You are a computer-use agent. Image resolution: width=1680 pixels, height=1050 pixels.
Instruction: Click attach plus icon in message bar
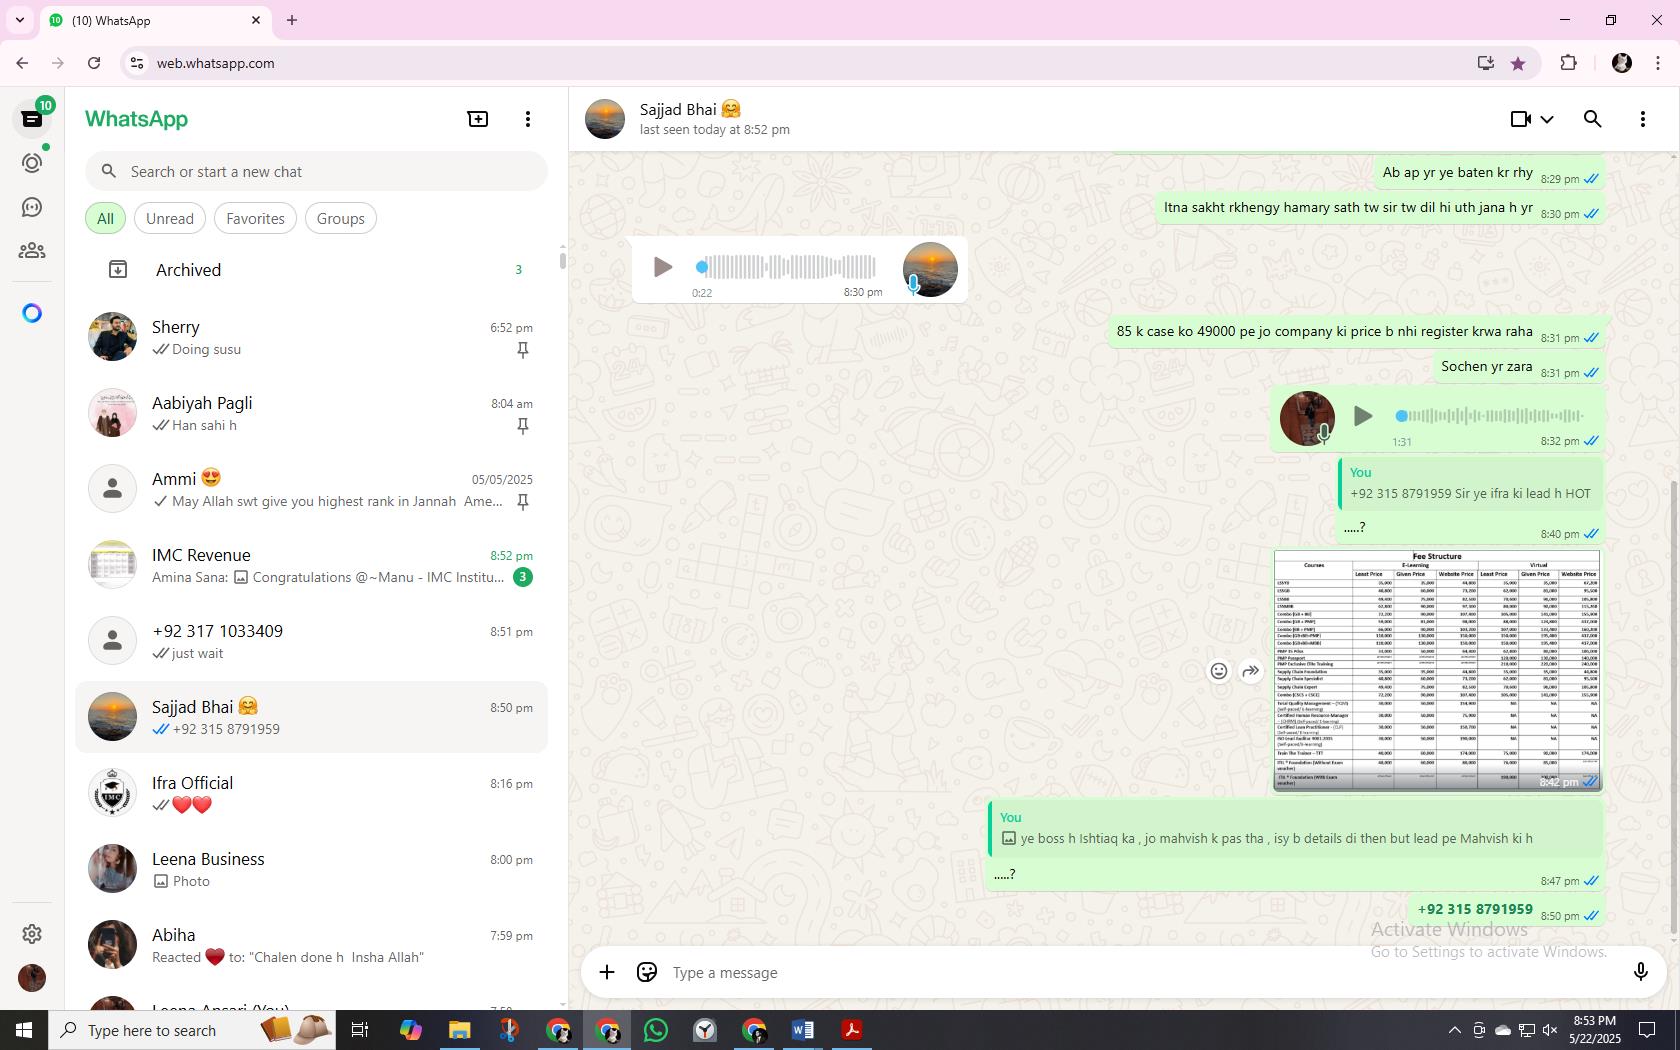point(607,972)
